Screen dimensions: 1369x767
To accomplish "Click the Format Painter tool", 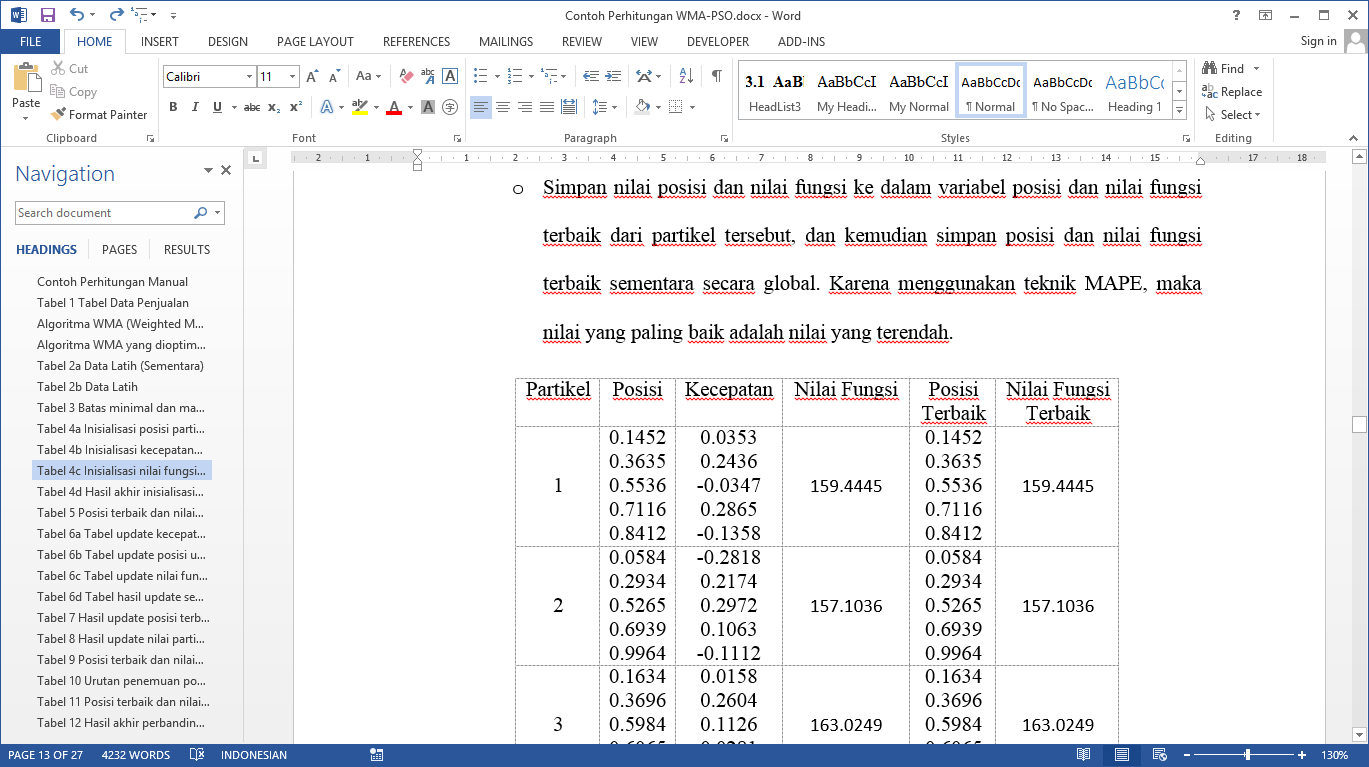I will (99, 115).
